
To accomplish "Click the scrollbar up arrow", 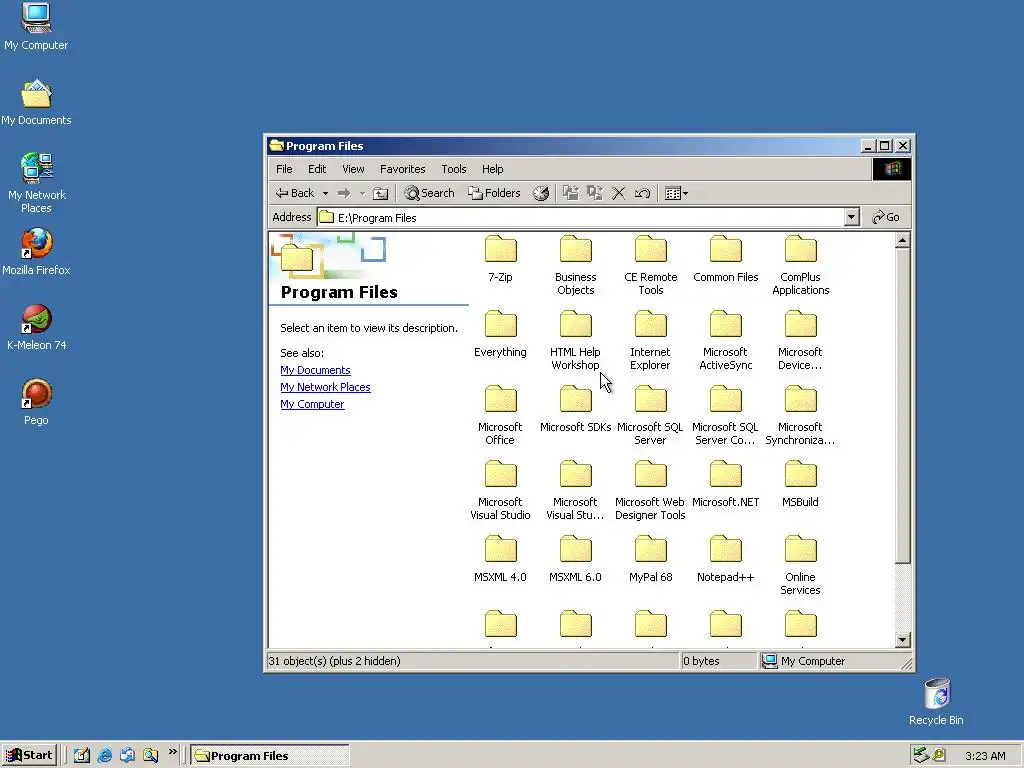I will (x=903, y=240).
